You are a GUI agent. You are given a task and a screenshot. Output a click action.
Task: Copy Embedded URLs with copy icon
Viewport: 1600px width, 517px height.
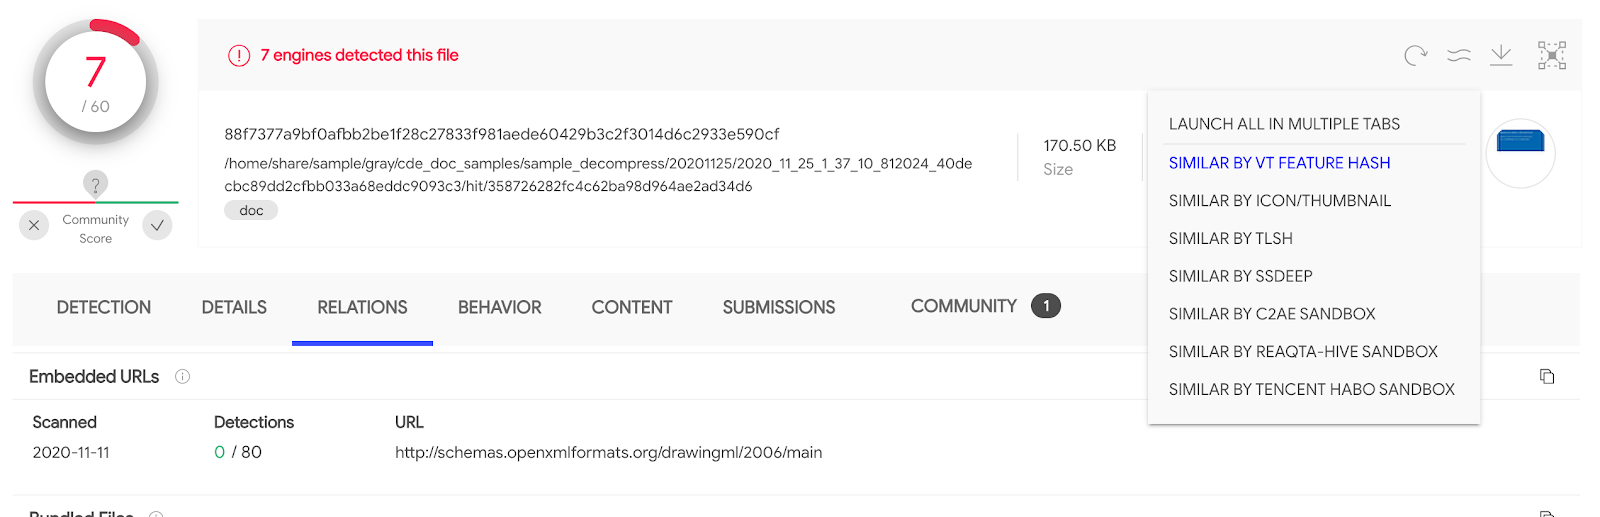click(1547, 376)
